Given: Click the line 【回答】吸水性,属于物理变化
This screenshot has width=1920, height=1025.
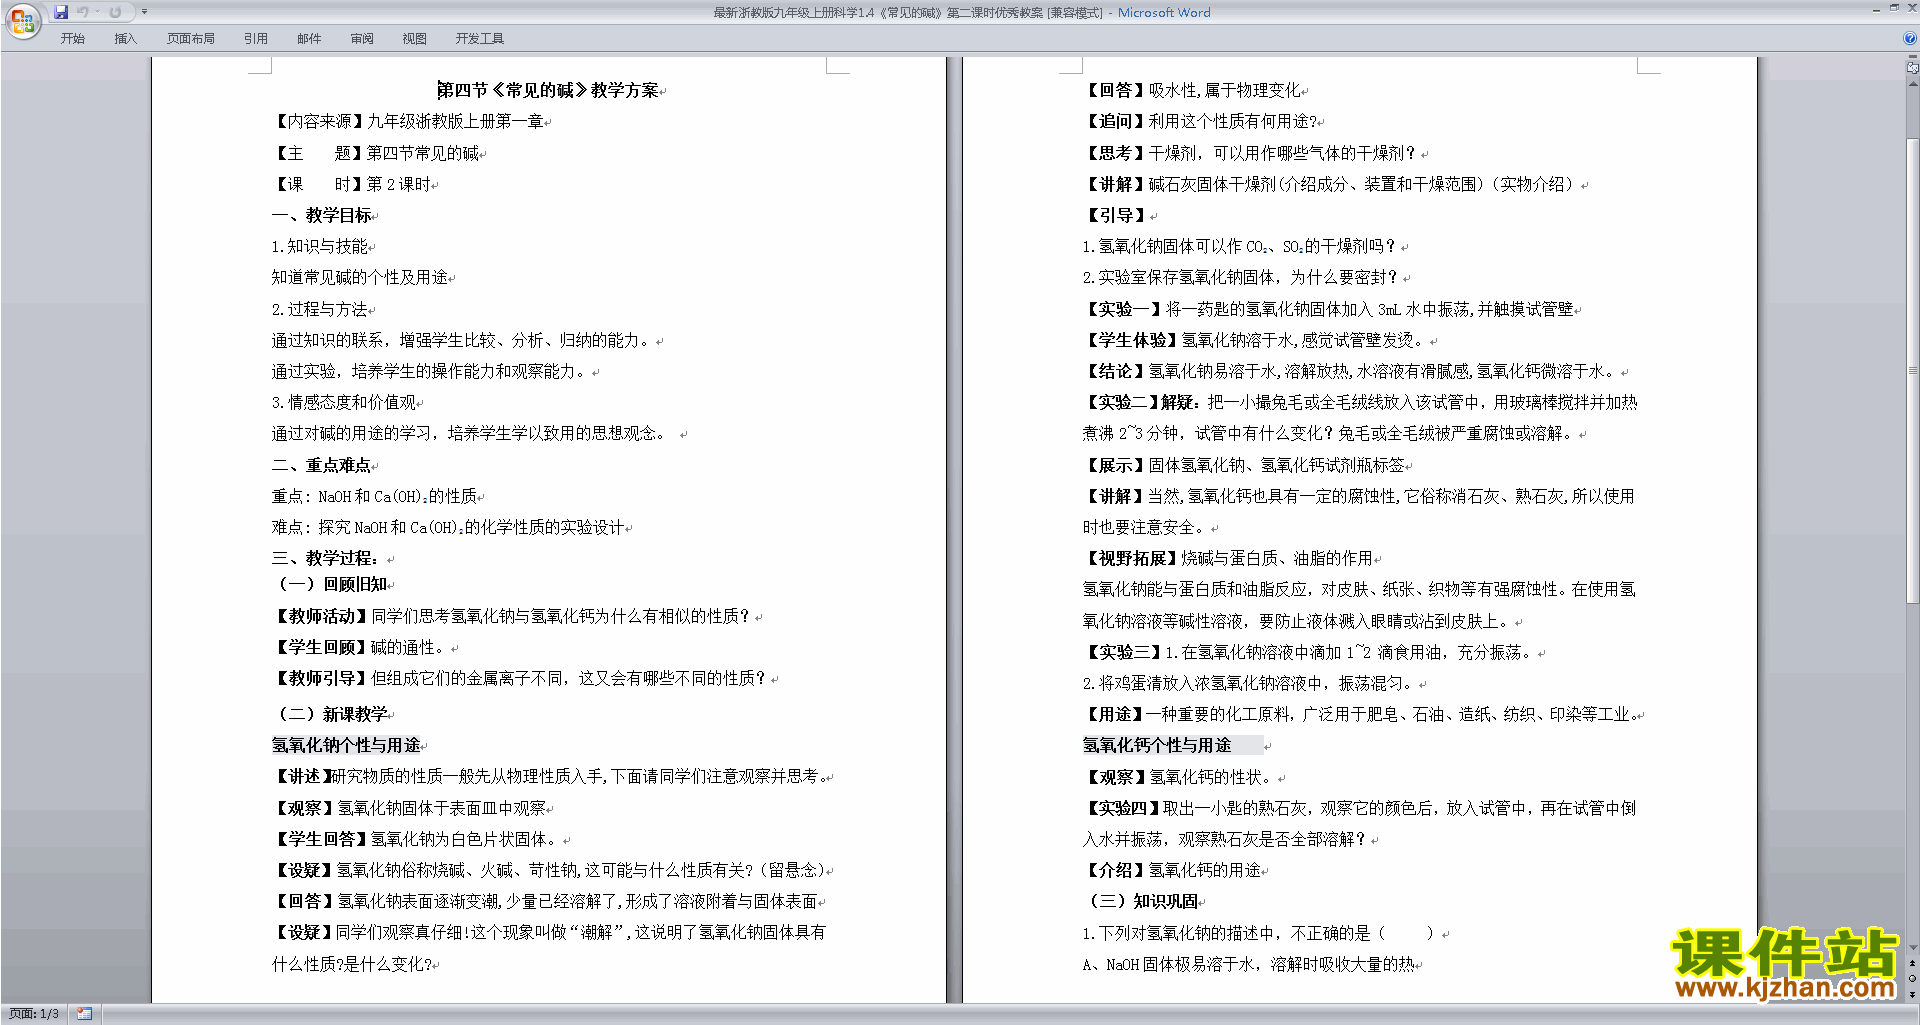Looking at the screenshot, I should pyautogui.click(x=1192, y=90).
